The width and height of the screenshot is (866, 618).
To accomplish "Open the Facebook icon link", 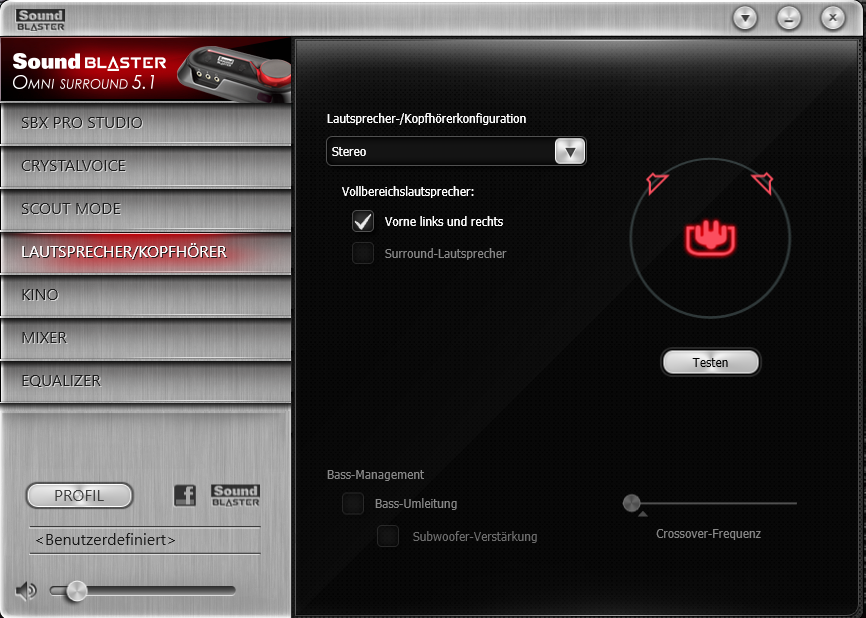I will [x=184, y=495].
